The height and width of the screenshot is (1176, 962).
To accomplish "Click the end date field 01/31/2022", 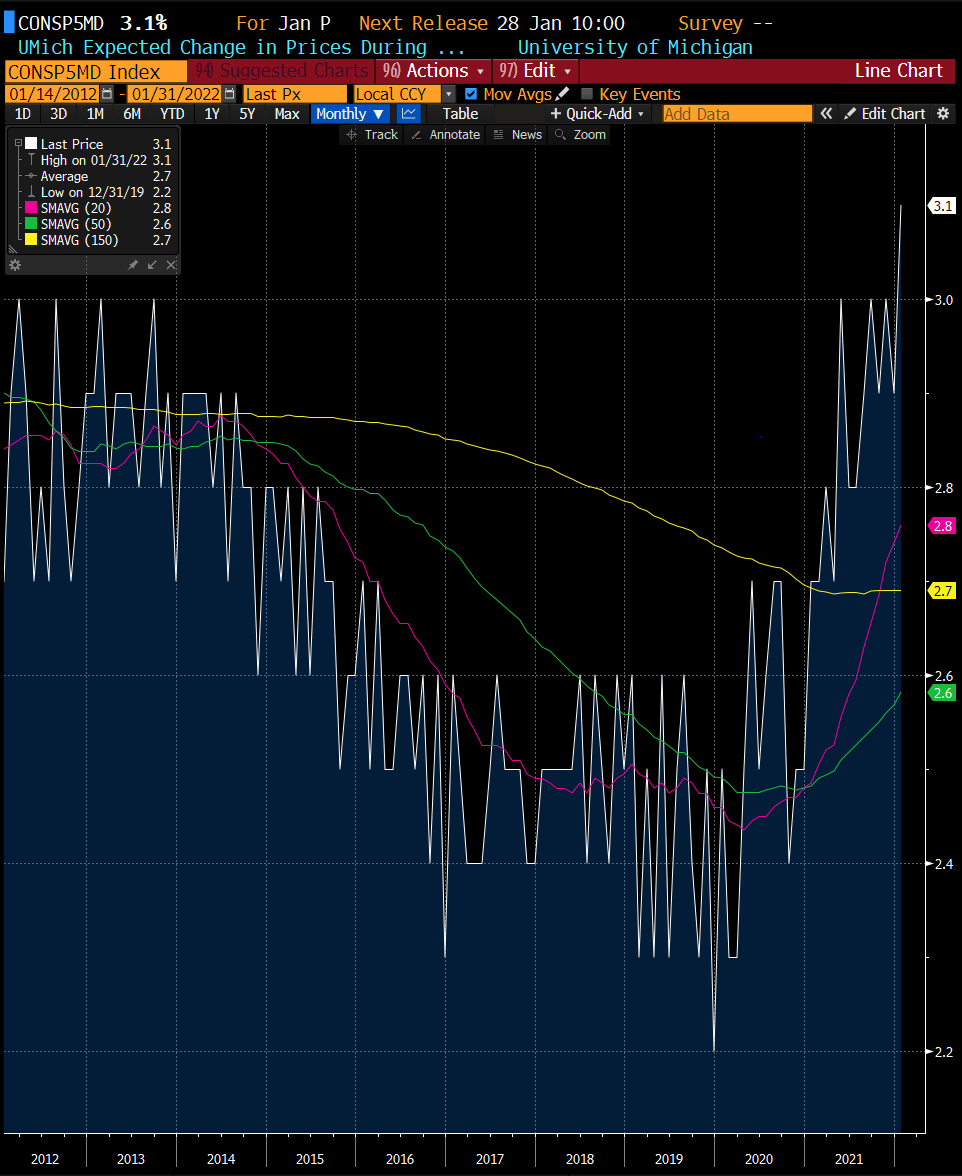I will click(x=175, y=94).
